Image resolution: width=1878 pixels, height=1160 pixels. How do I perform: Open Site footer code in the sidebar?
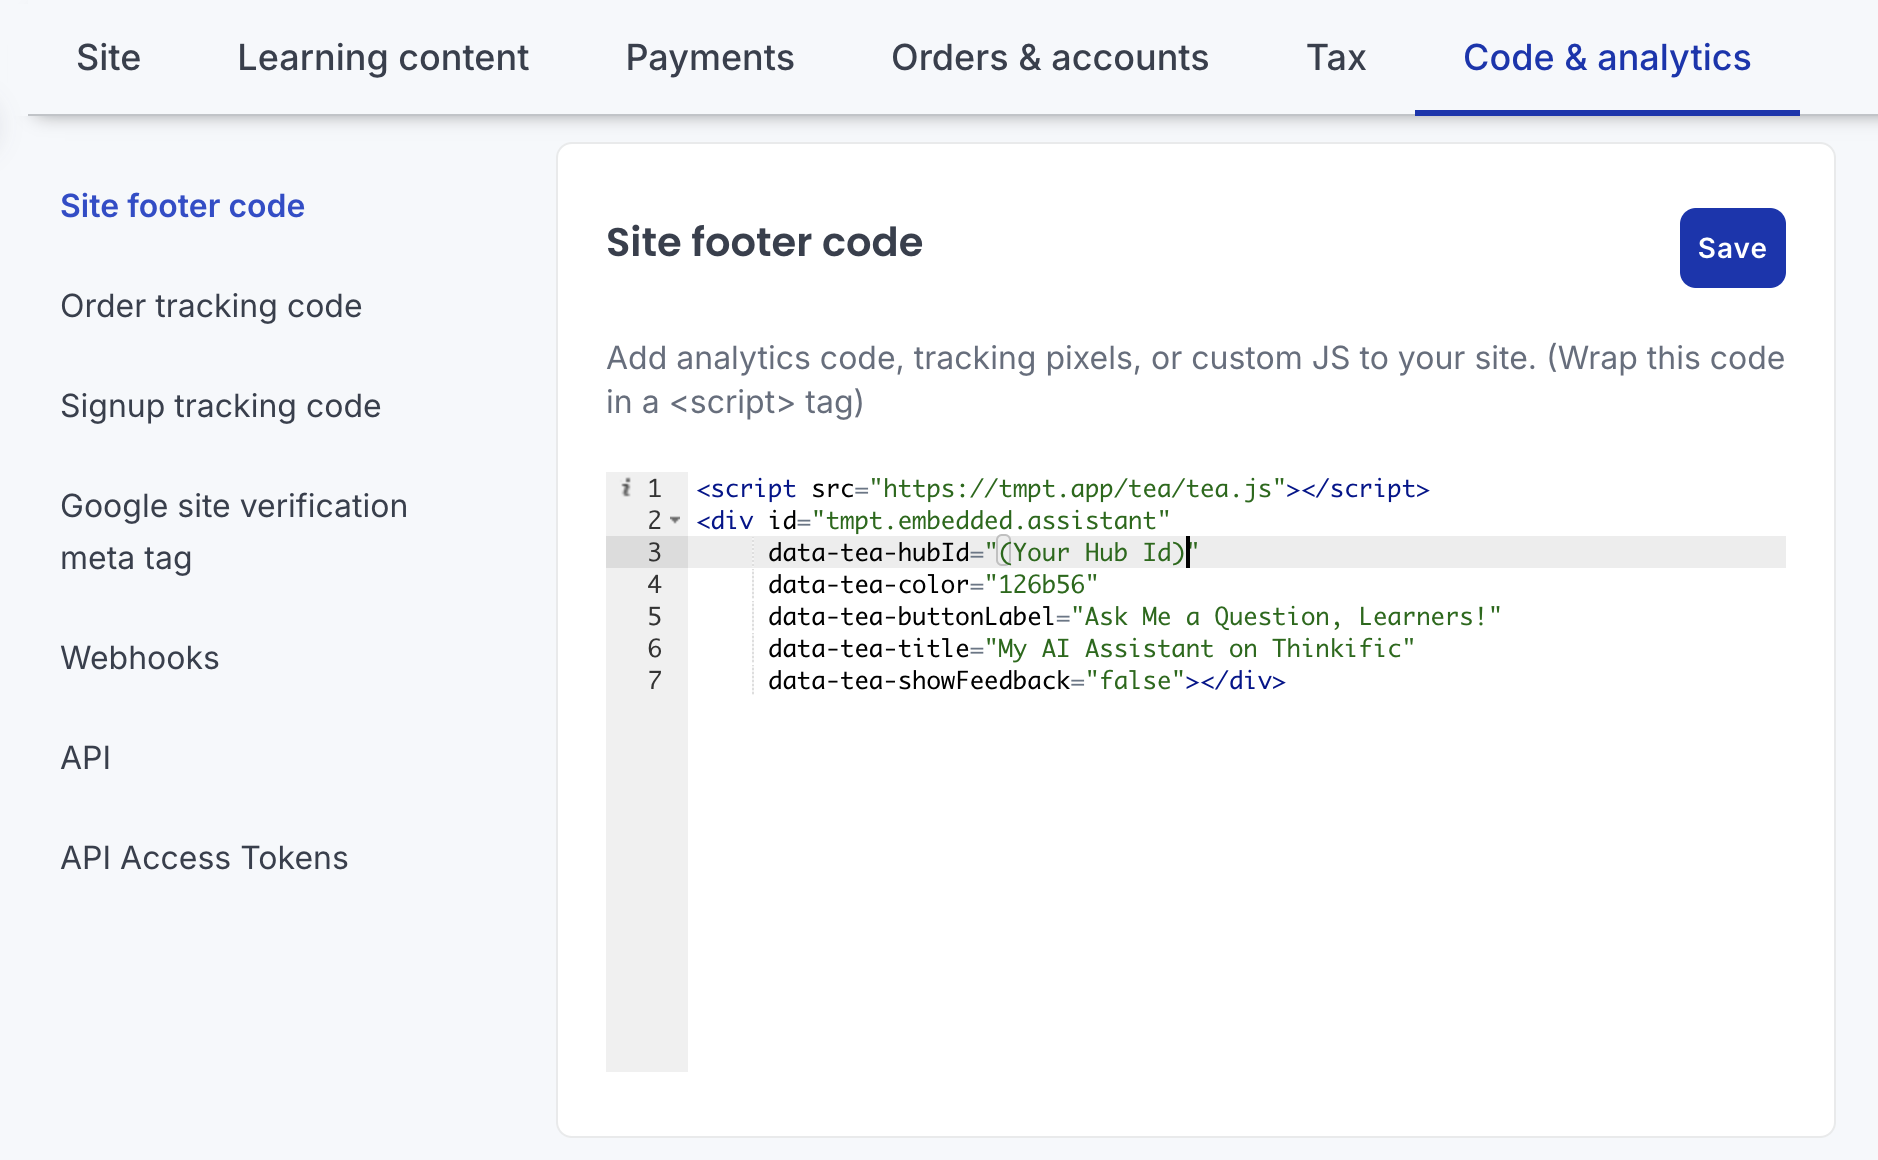point(182,206)
